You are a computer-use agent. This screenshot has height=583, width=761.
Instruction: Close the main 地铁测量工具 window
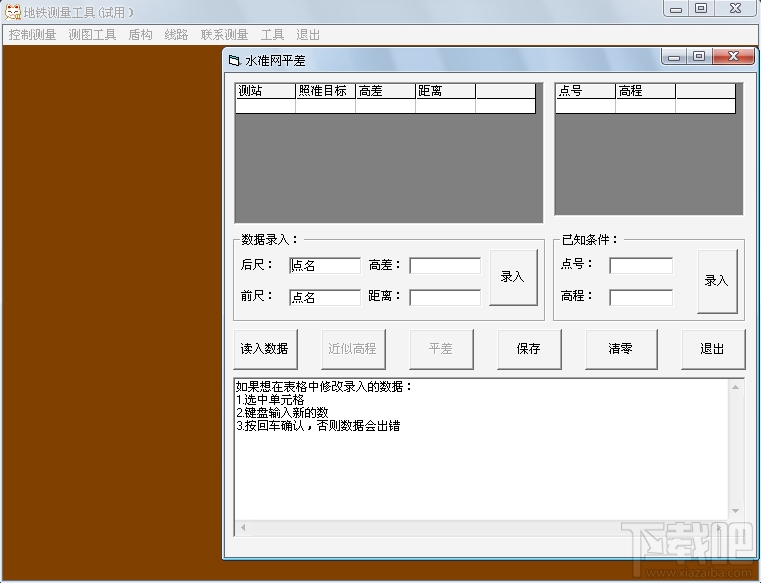click(x=735, y=8)
